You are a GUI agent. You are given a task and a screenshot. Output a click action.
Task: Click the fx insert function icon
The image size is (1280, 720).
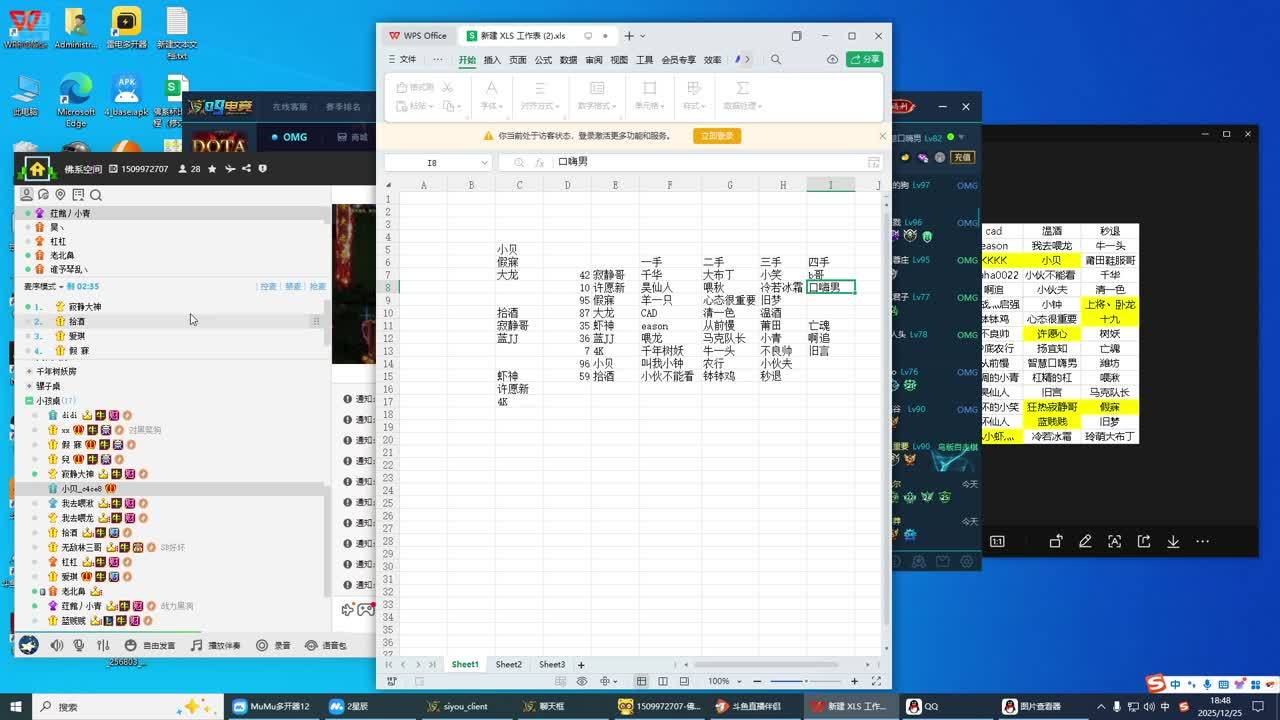539,162
